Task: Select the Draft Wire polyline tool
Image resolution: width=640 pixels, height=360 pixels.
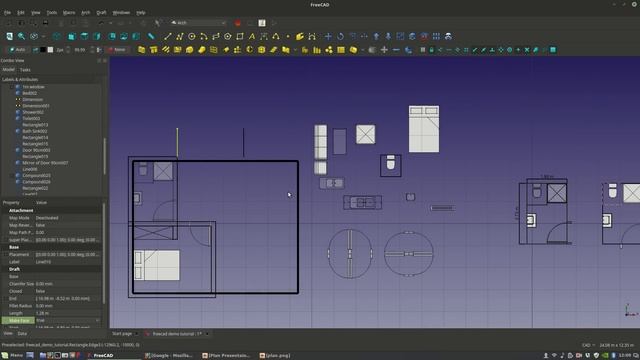Action: click(x=180, y=36)
